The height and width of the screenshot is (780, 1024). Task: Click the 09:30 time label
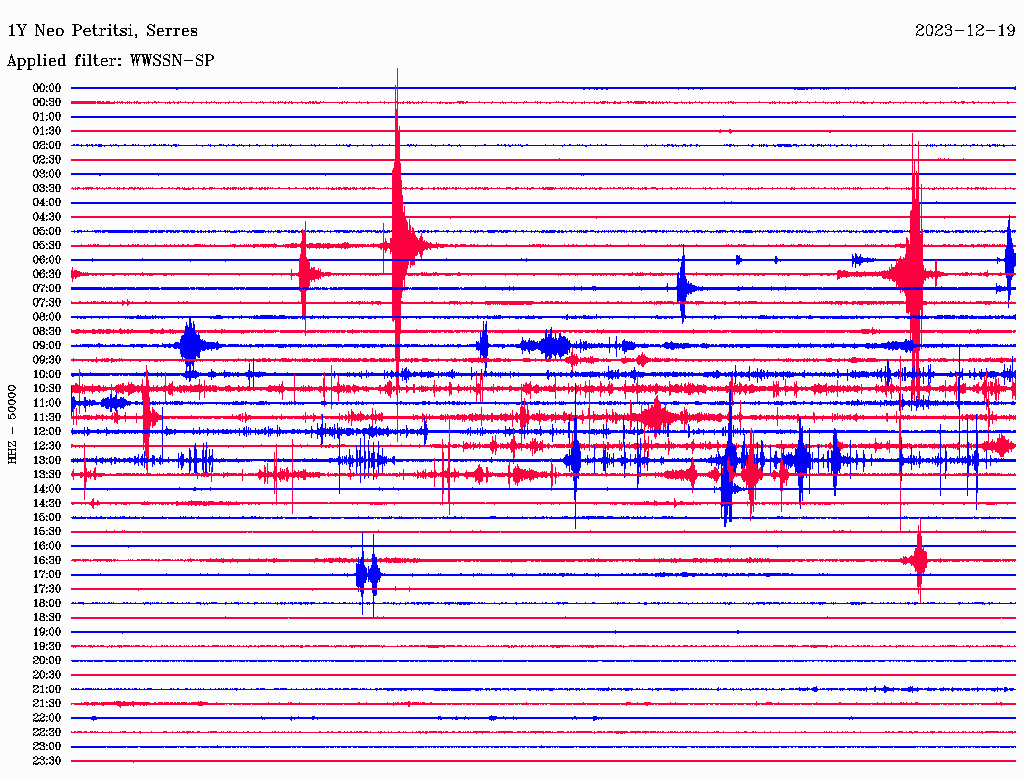click(47, 361)
